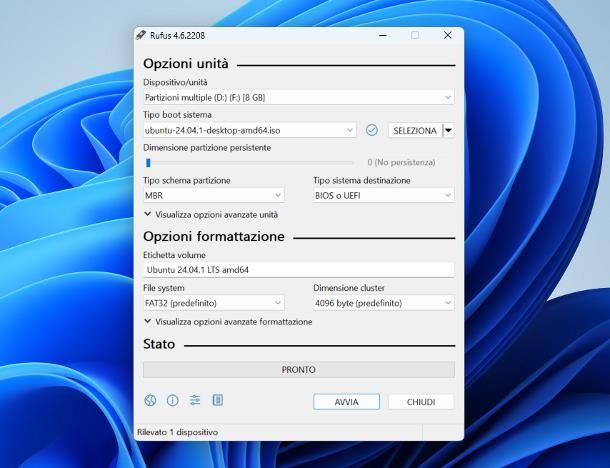This screenshot has width=610, height=468.
Task: Click persistent partition size slider handle
Action: pos(148,163)
